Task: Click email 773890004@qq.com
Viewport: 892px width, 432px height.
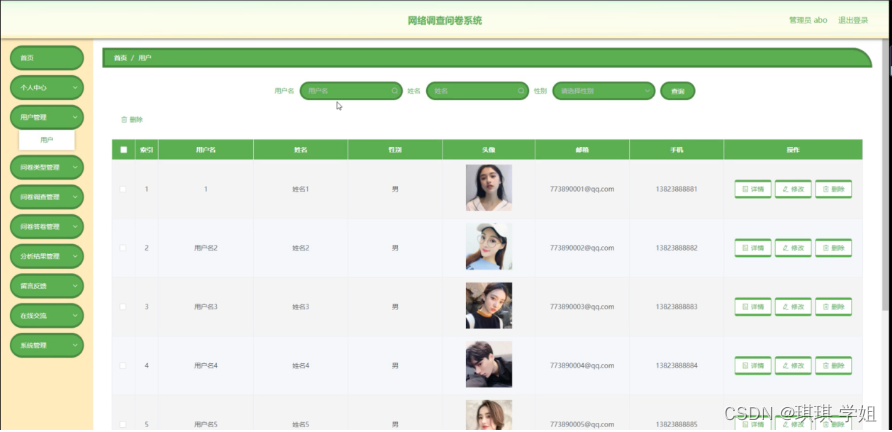Action: coord(582,365)
